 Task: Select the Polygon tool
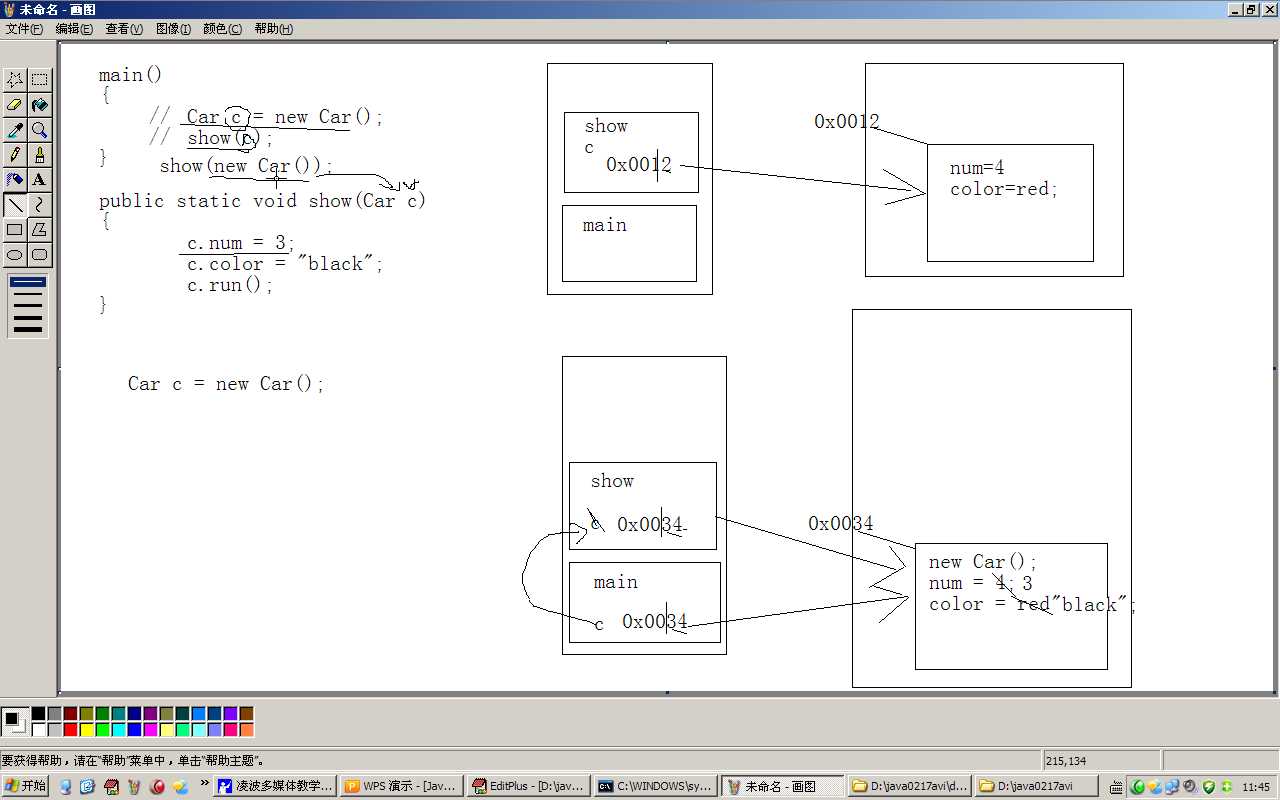click(40, 230)
